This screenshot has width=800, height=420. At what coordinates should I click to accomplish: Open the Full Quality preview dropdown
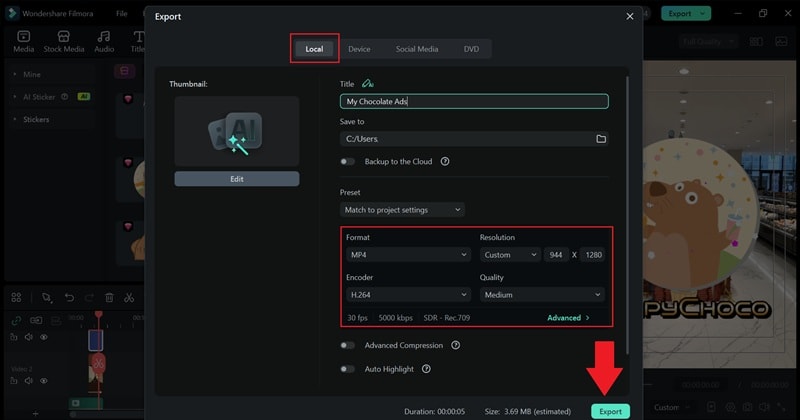(x=709, y=41)
